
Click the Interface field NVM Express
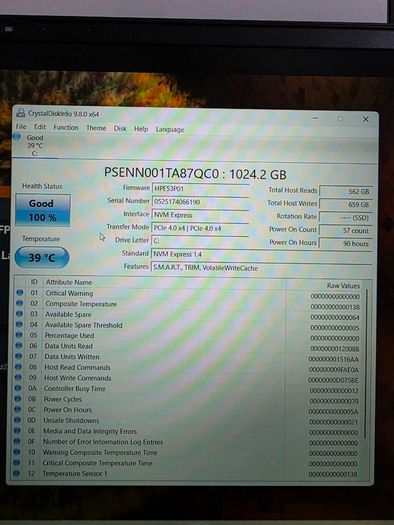(200, 215)
